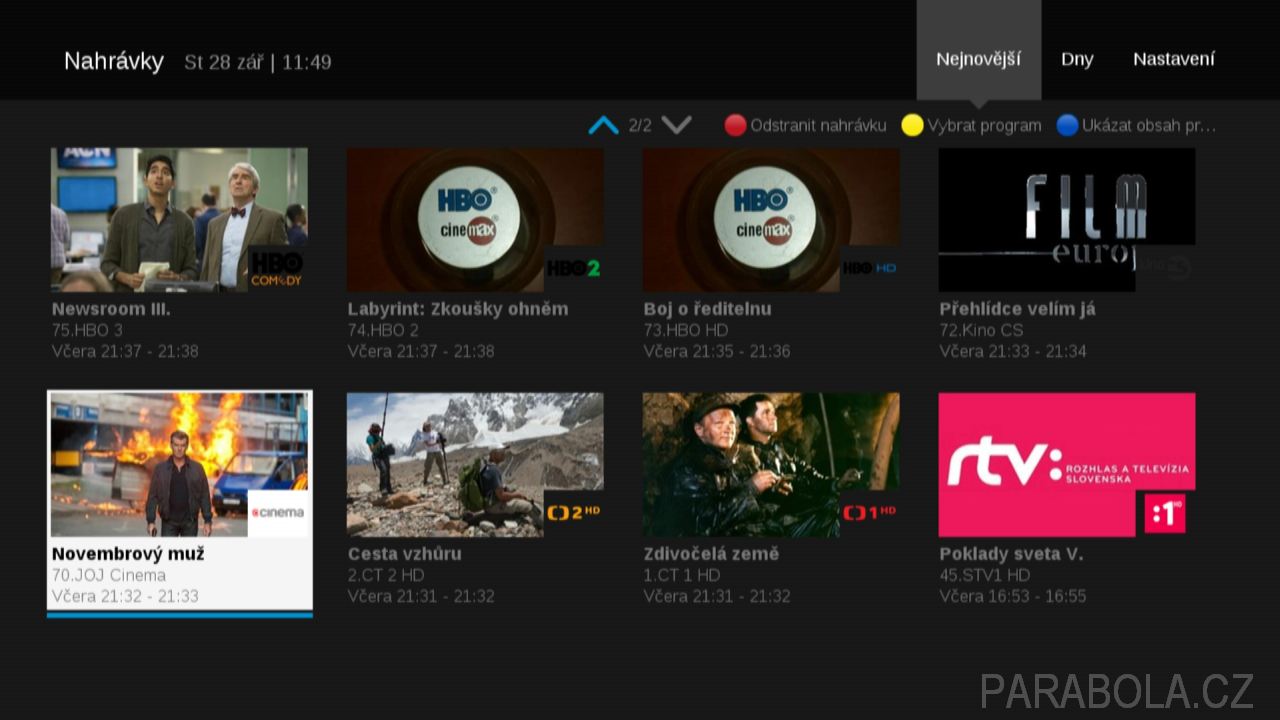Click time Včera 21:33 - 21:34
1280x720 pixels.
pos(1013,351)
